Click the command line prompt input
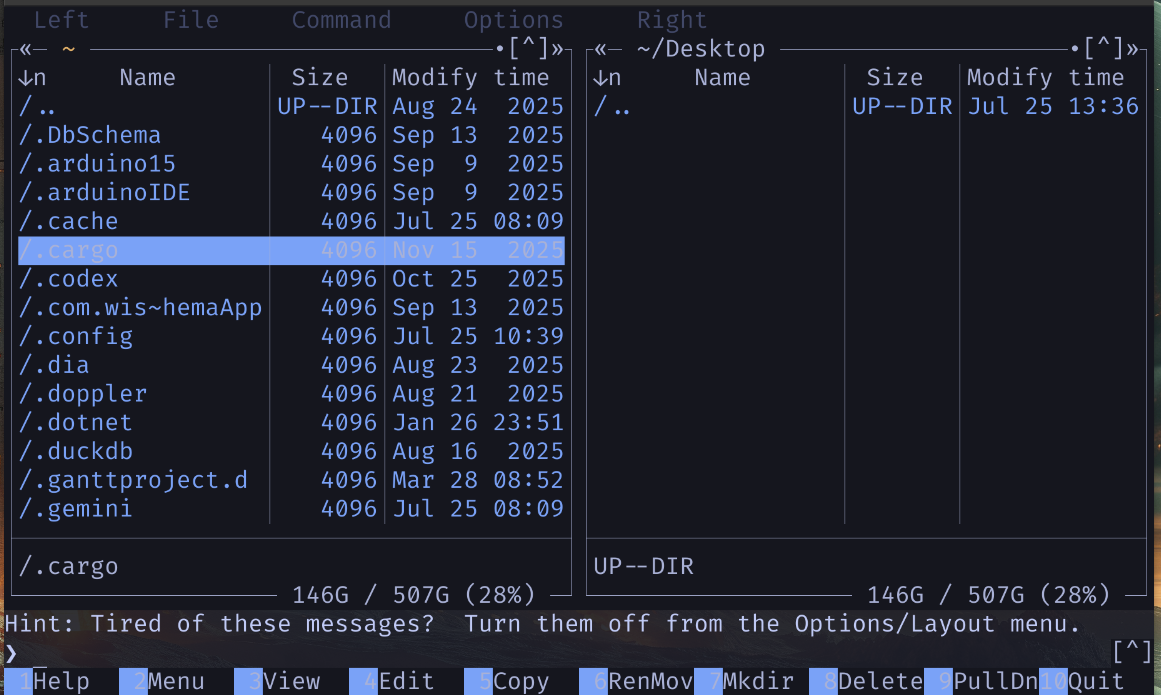 [x=563, y=652]
